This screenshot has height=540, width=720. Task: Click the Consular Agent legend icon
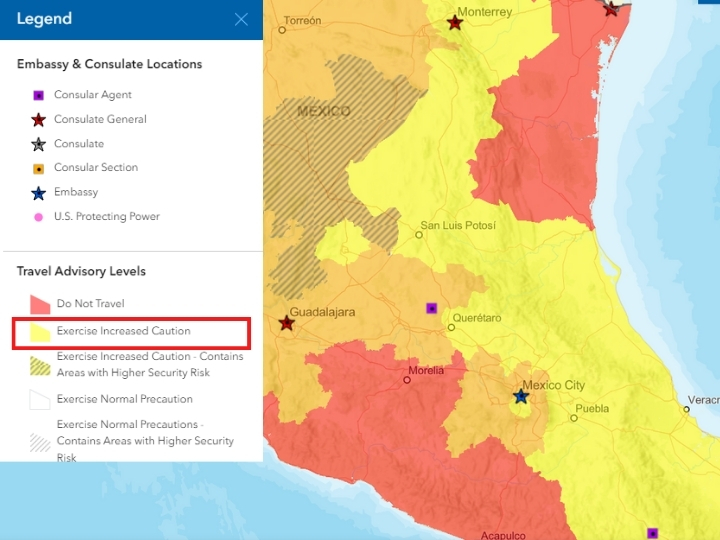39,95
